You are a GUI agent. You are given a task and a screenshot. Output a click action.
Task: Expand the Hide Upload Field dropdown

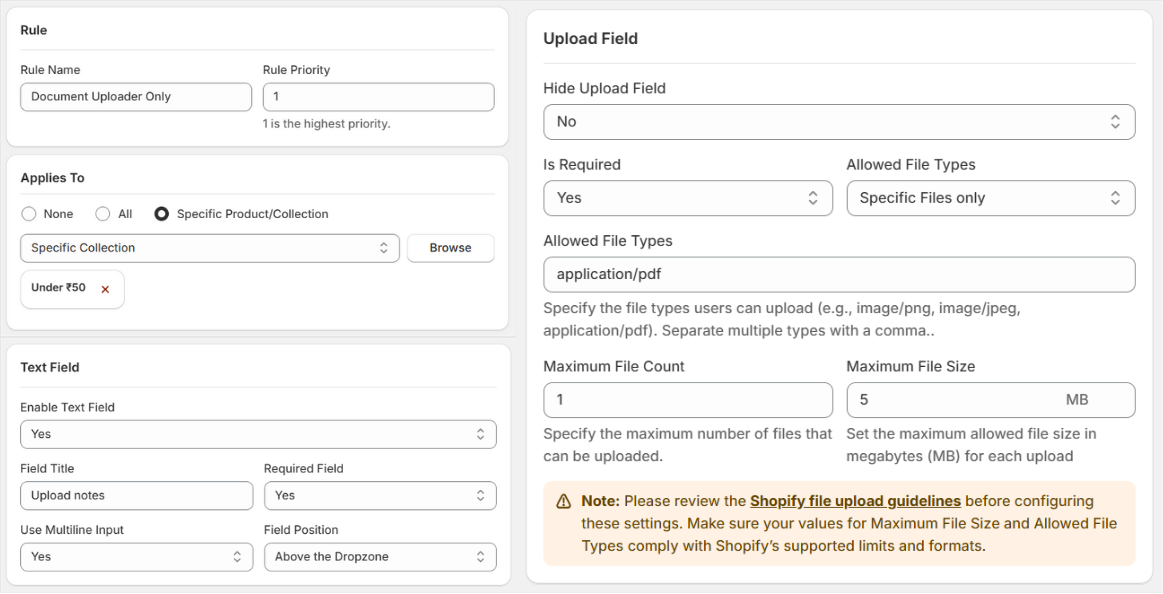click(x=838, y=122)
